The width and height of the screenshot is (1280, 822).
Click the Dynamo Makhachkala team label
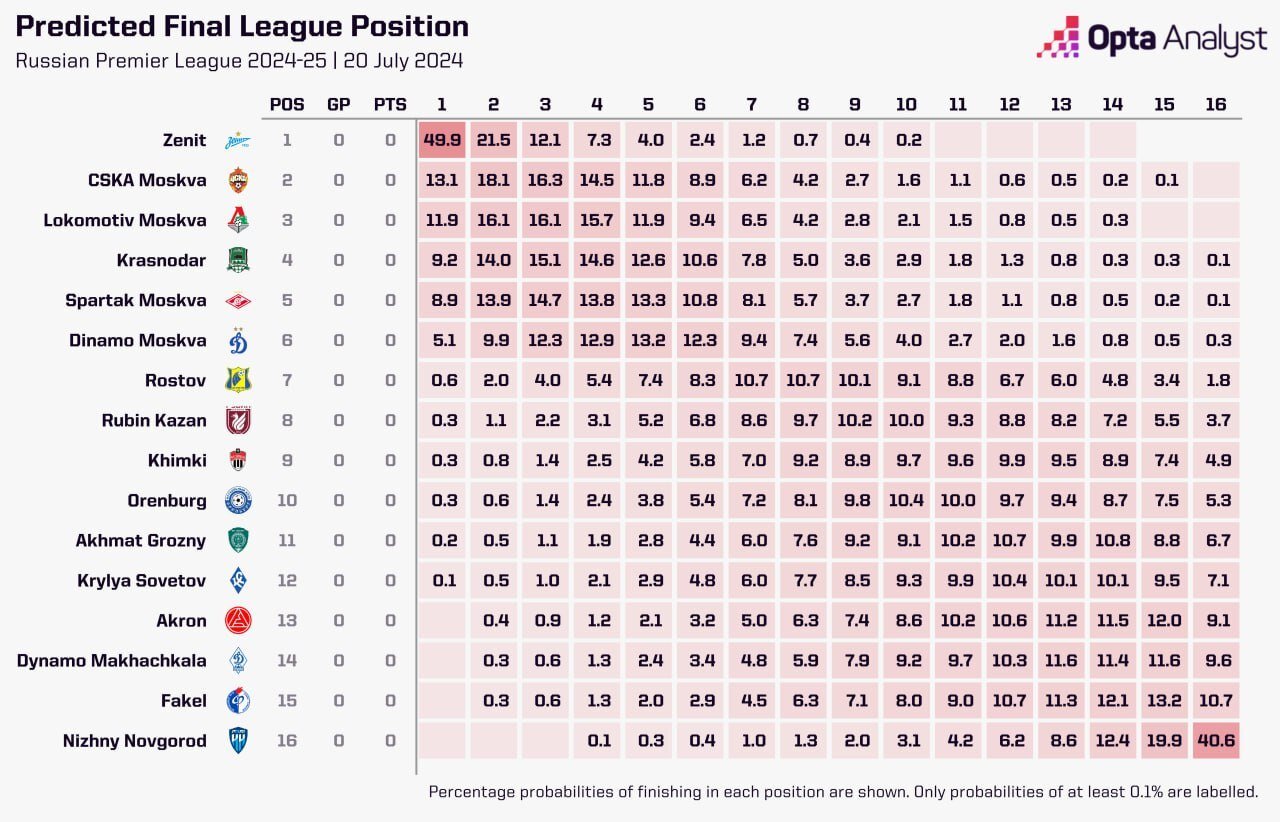pos(111,661)
